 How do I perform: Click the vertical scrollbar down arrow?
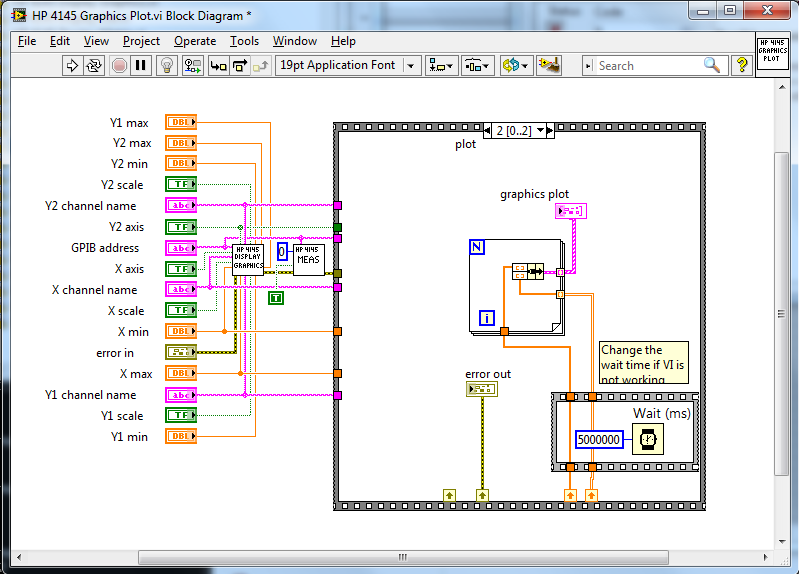point(782,542)
